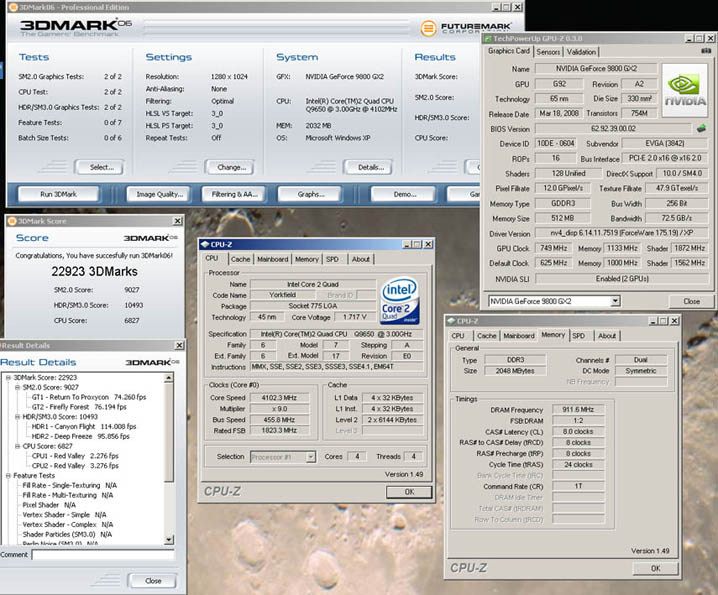Image resolution: width=718 pixels, height=595 pixels.
Task: Select the GT1 - Return To Proxycon row
Action: (x=89, y=397)
